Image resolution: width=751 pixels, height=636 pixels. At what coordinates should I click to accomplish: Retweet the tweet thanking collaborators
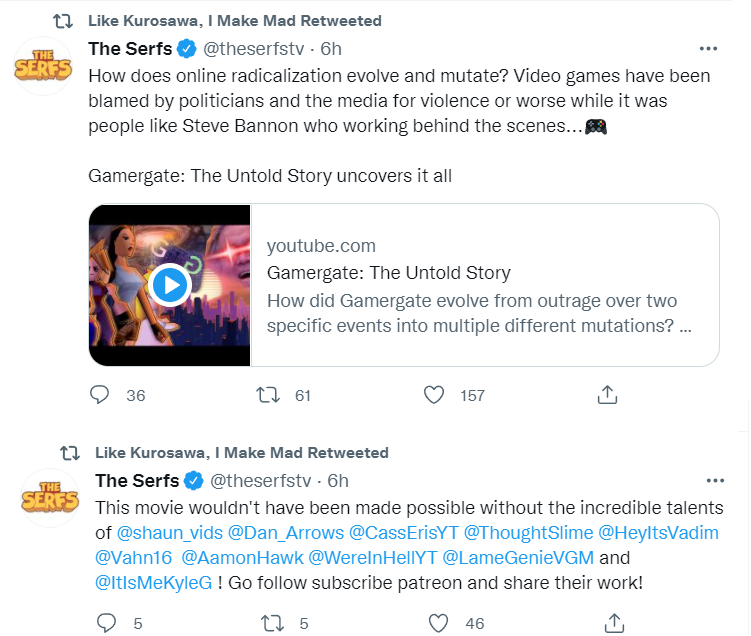coord(269,623)
